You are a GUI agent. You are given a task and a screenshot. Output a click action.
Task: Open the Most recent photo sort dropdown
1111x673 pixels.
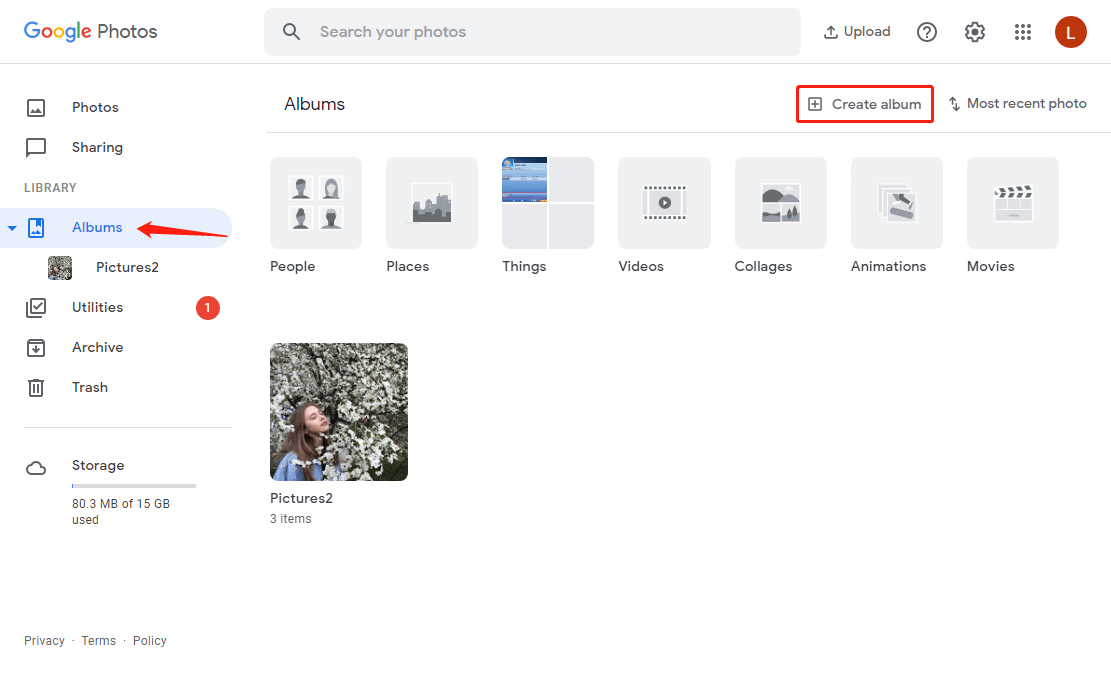1017,104
